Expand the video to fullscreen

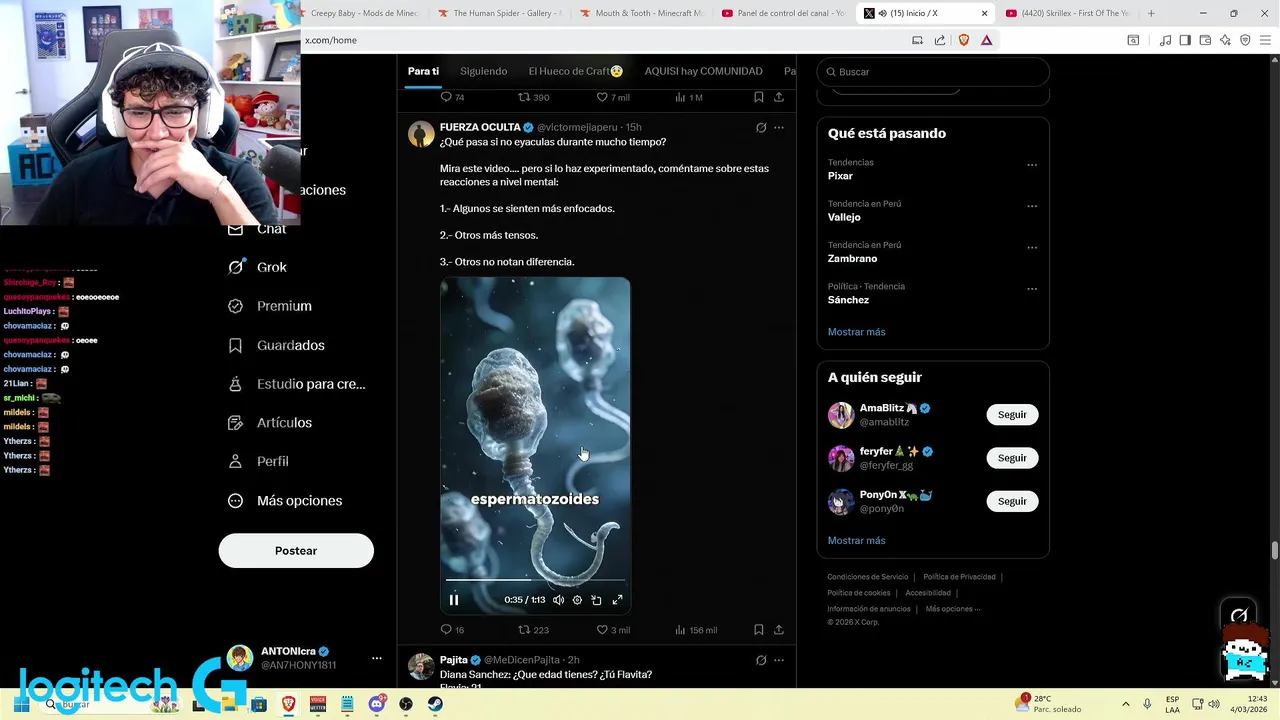point(617,600)
